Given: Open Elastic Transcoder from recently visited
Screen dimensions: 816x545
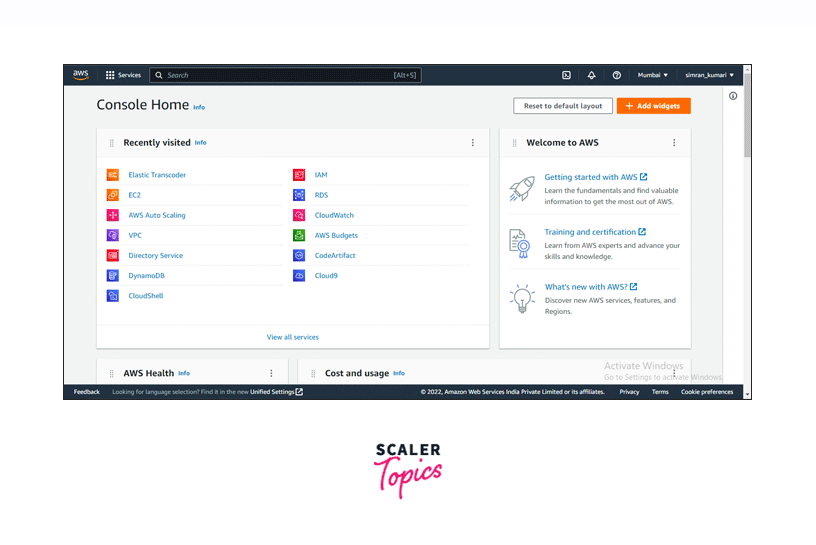Looking at the screenshot, I should (157, 175).
